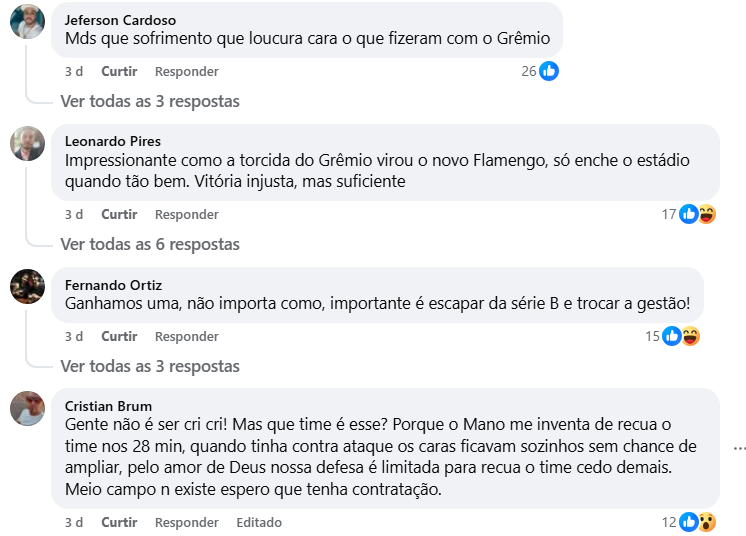Screen dimensions: 746x536
Task: Click the reaction icons on Cristian Brum's comment
Action: point(697,522)
